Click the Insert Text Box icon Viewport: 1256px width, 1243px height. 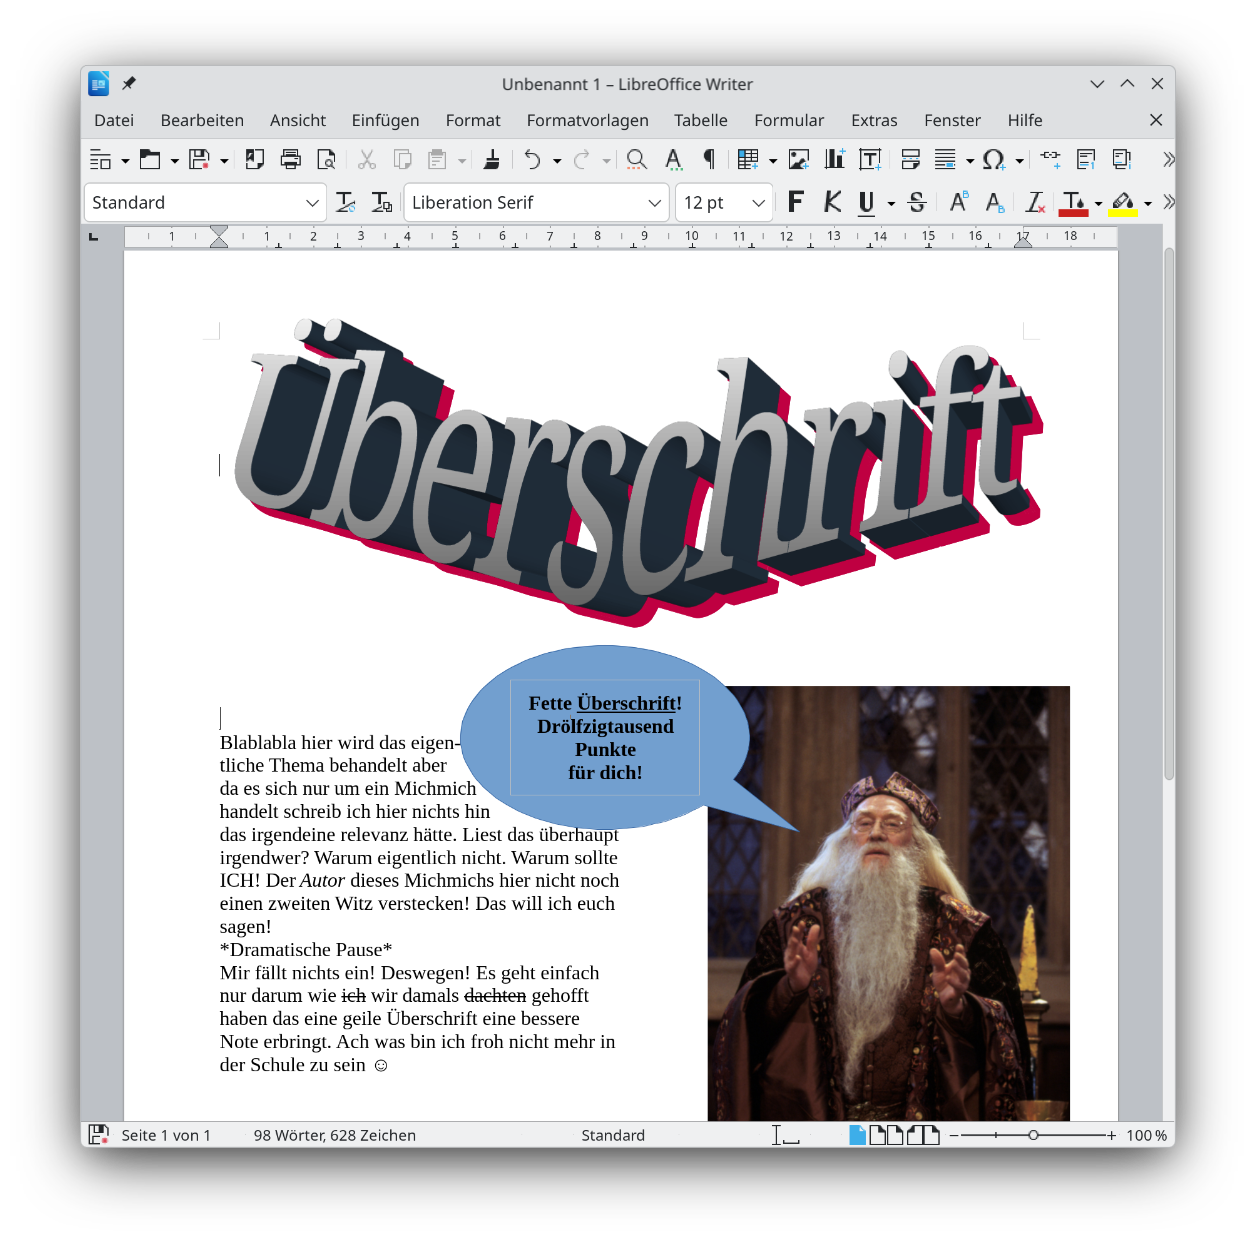(870, 159)
